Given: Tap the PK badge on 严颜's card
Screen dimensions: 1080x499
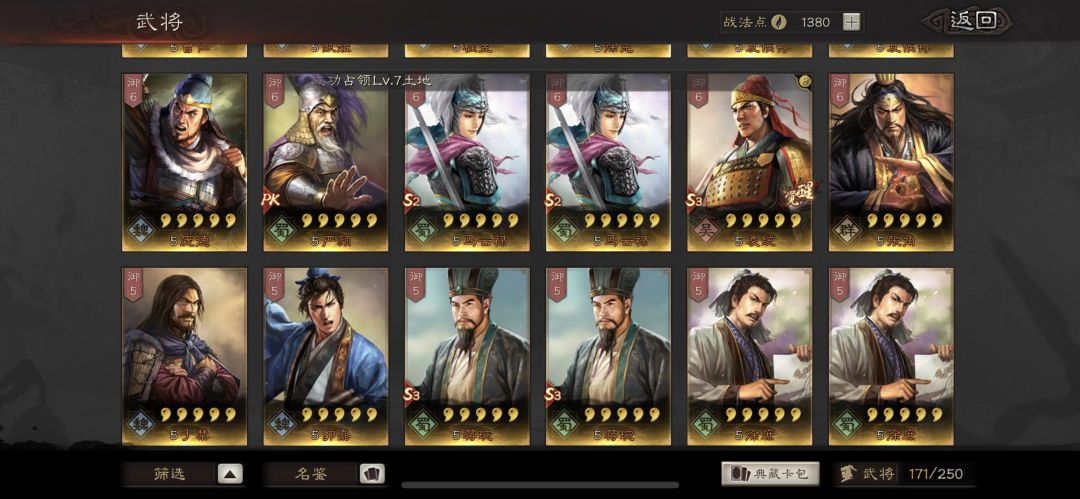Looking at the screenshot, I should (271, 201).
